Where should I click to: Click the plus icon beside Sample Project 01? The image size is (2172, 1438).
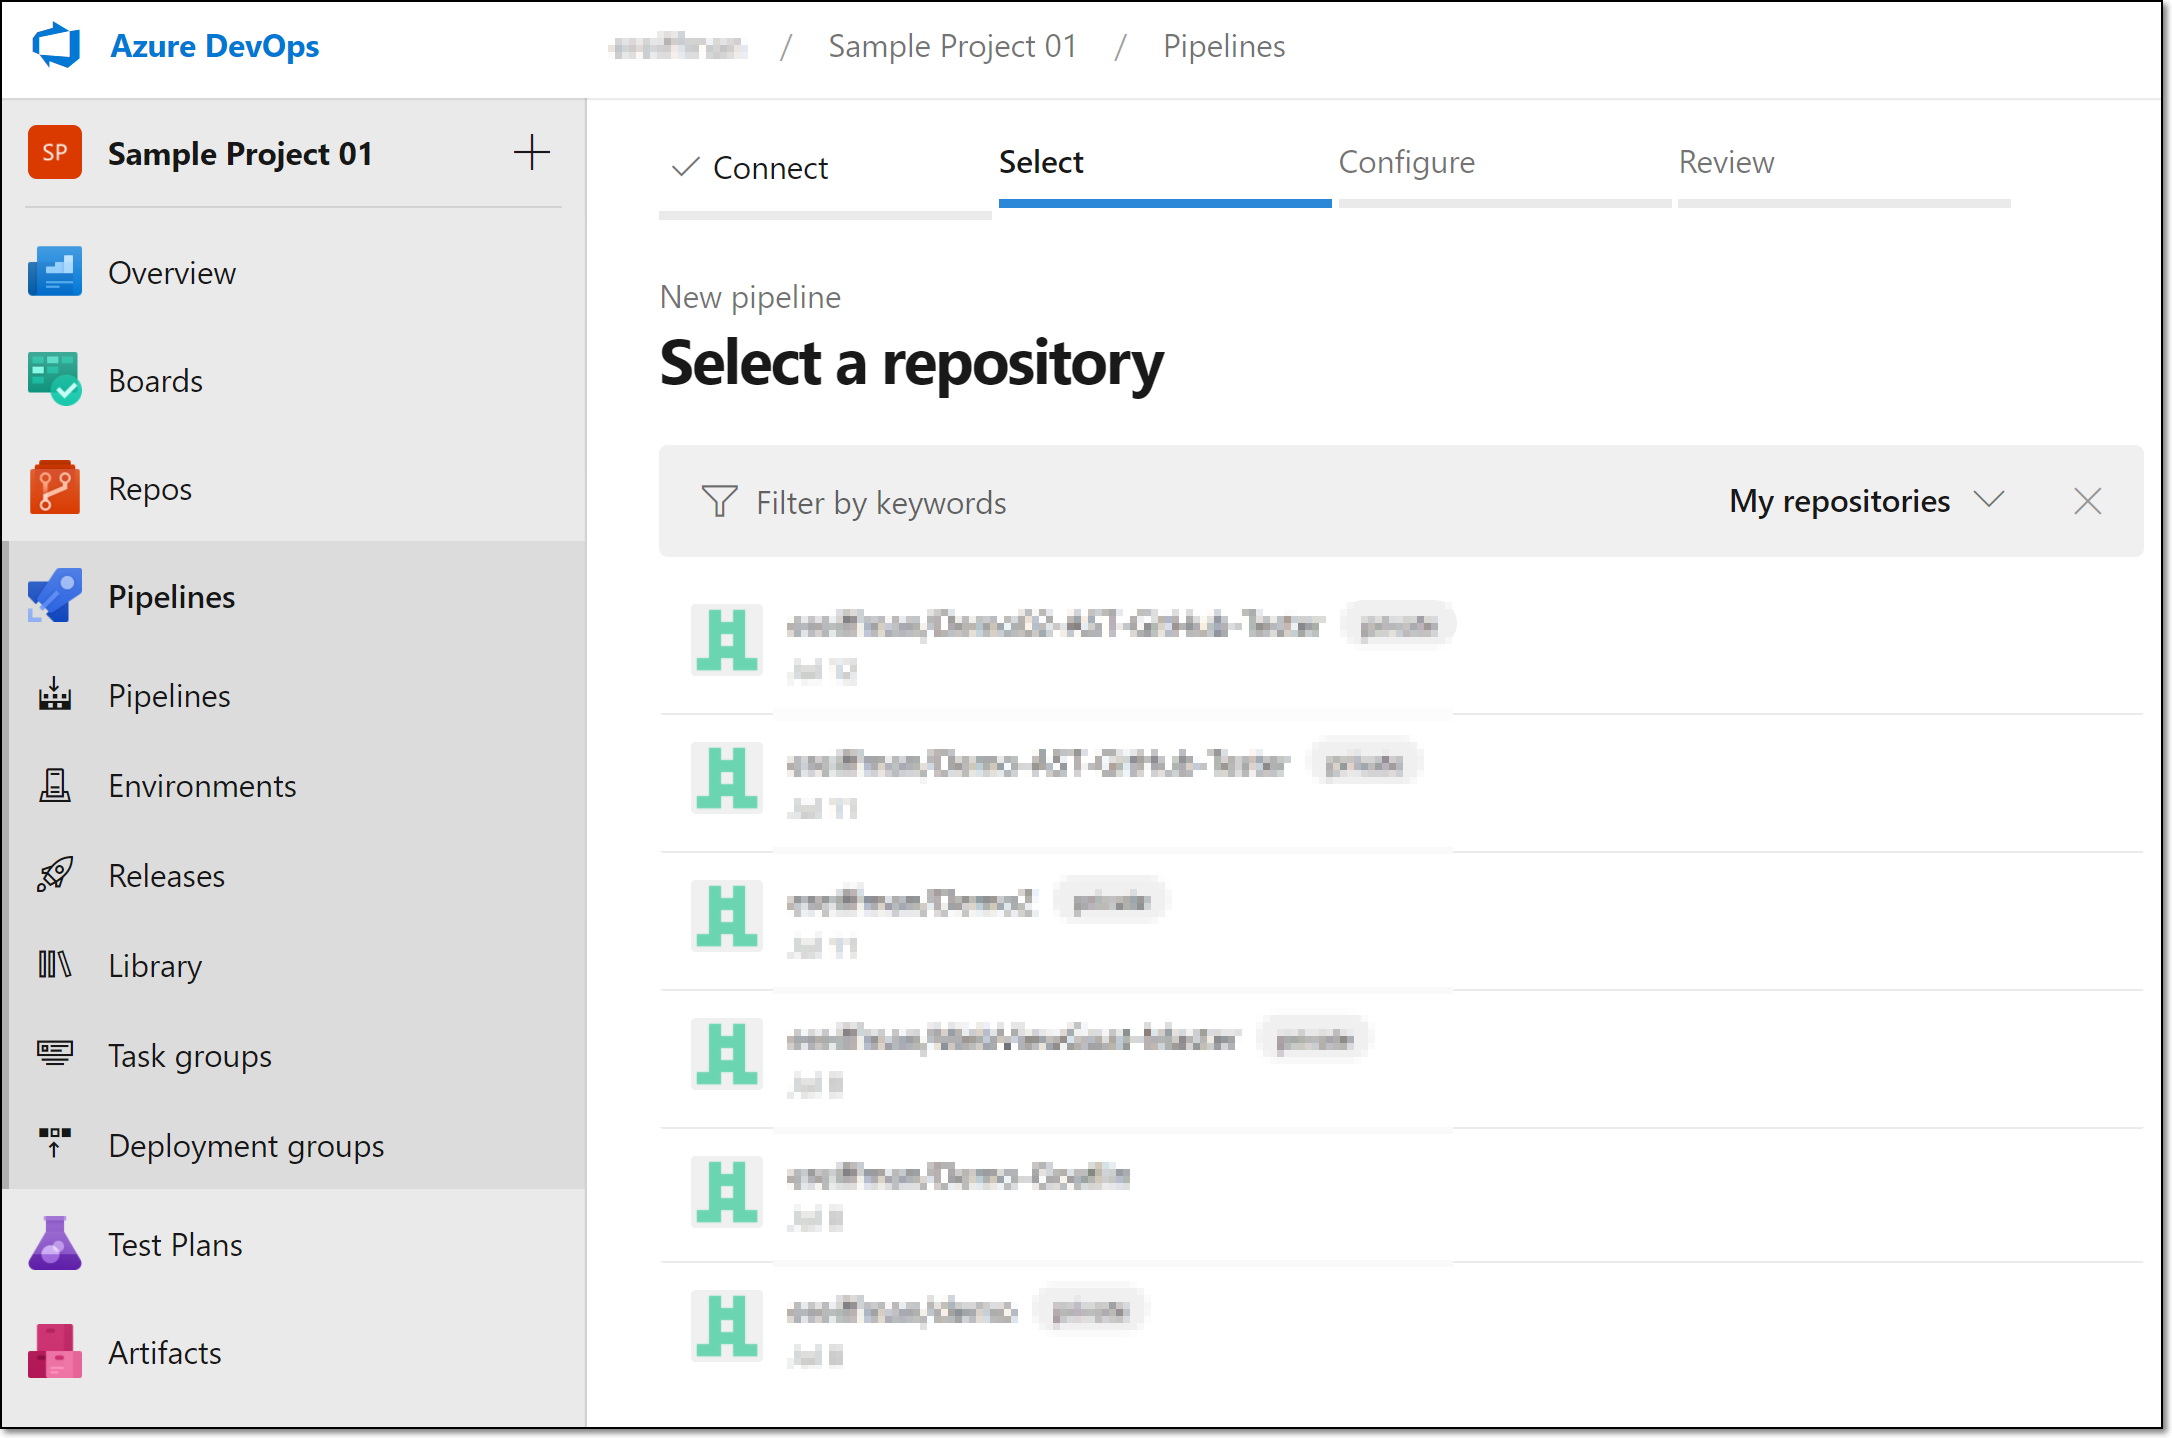pos(532,152)
